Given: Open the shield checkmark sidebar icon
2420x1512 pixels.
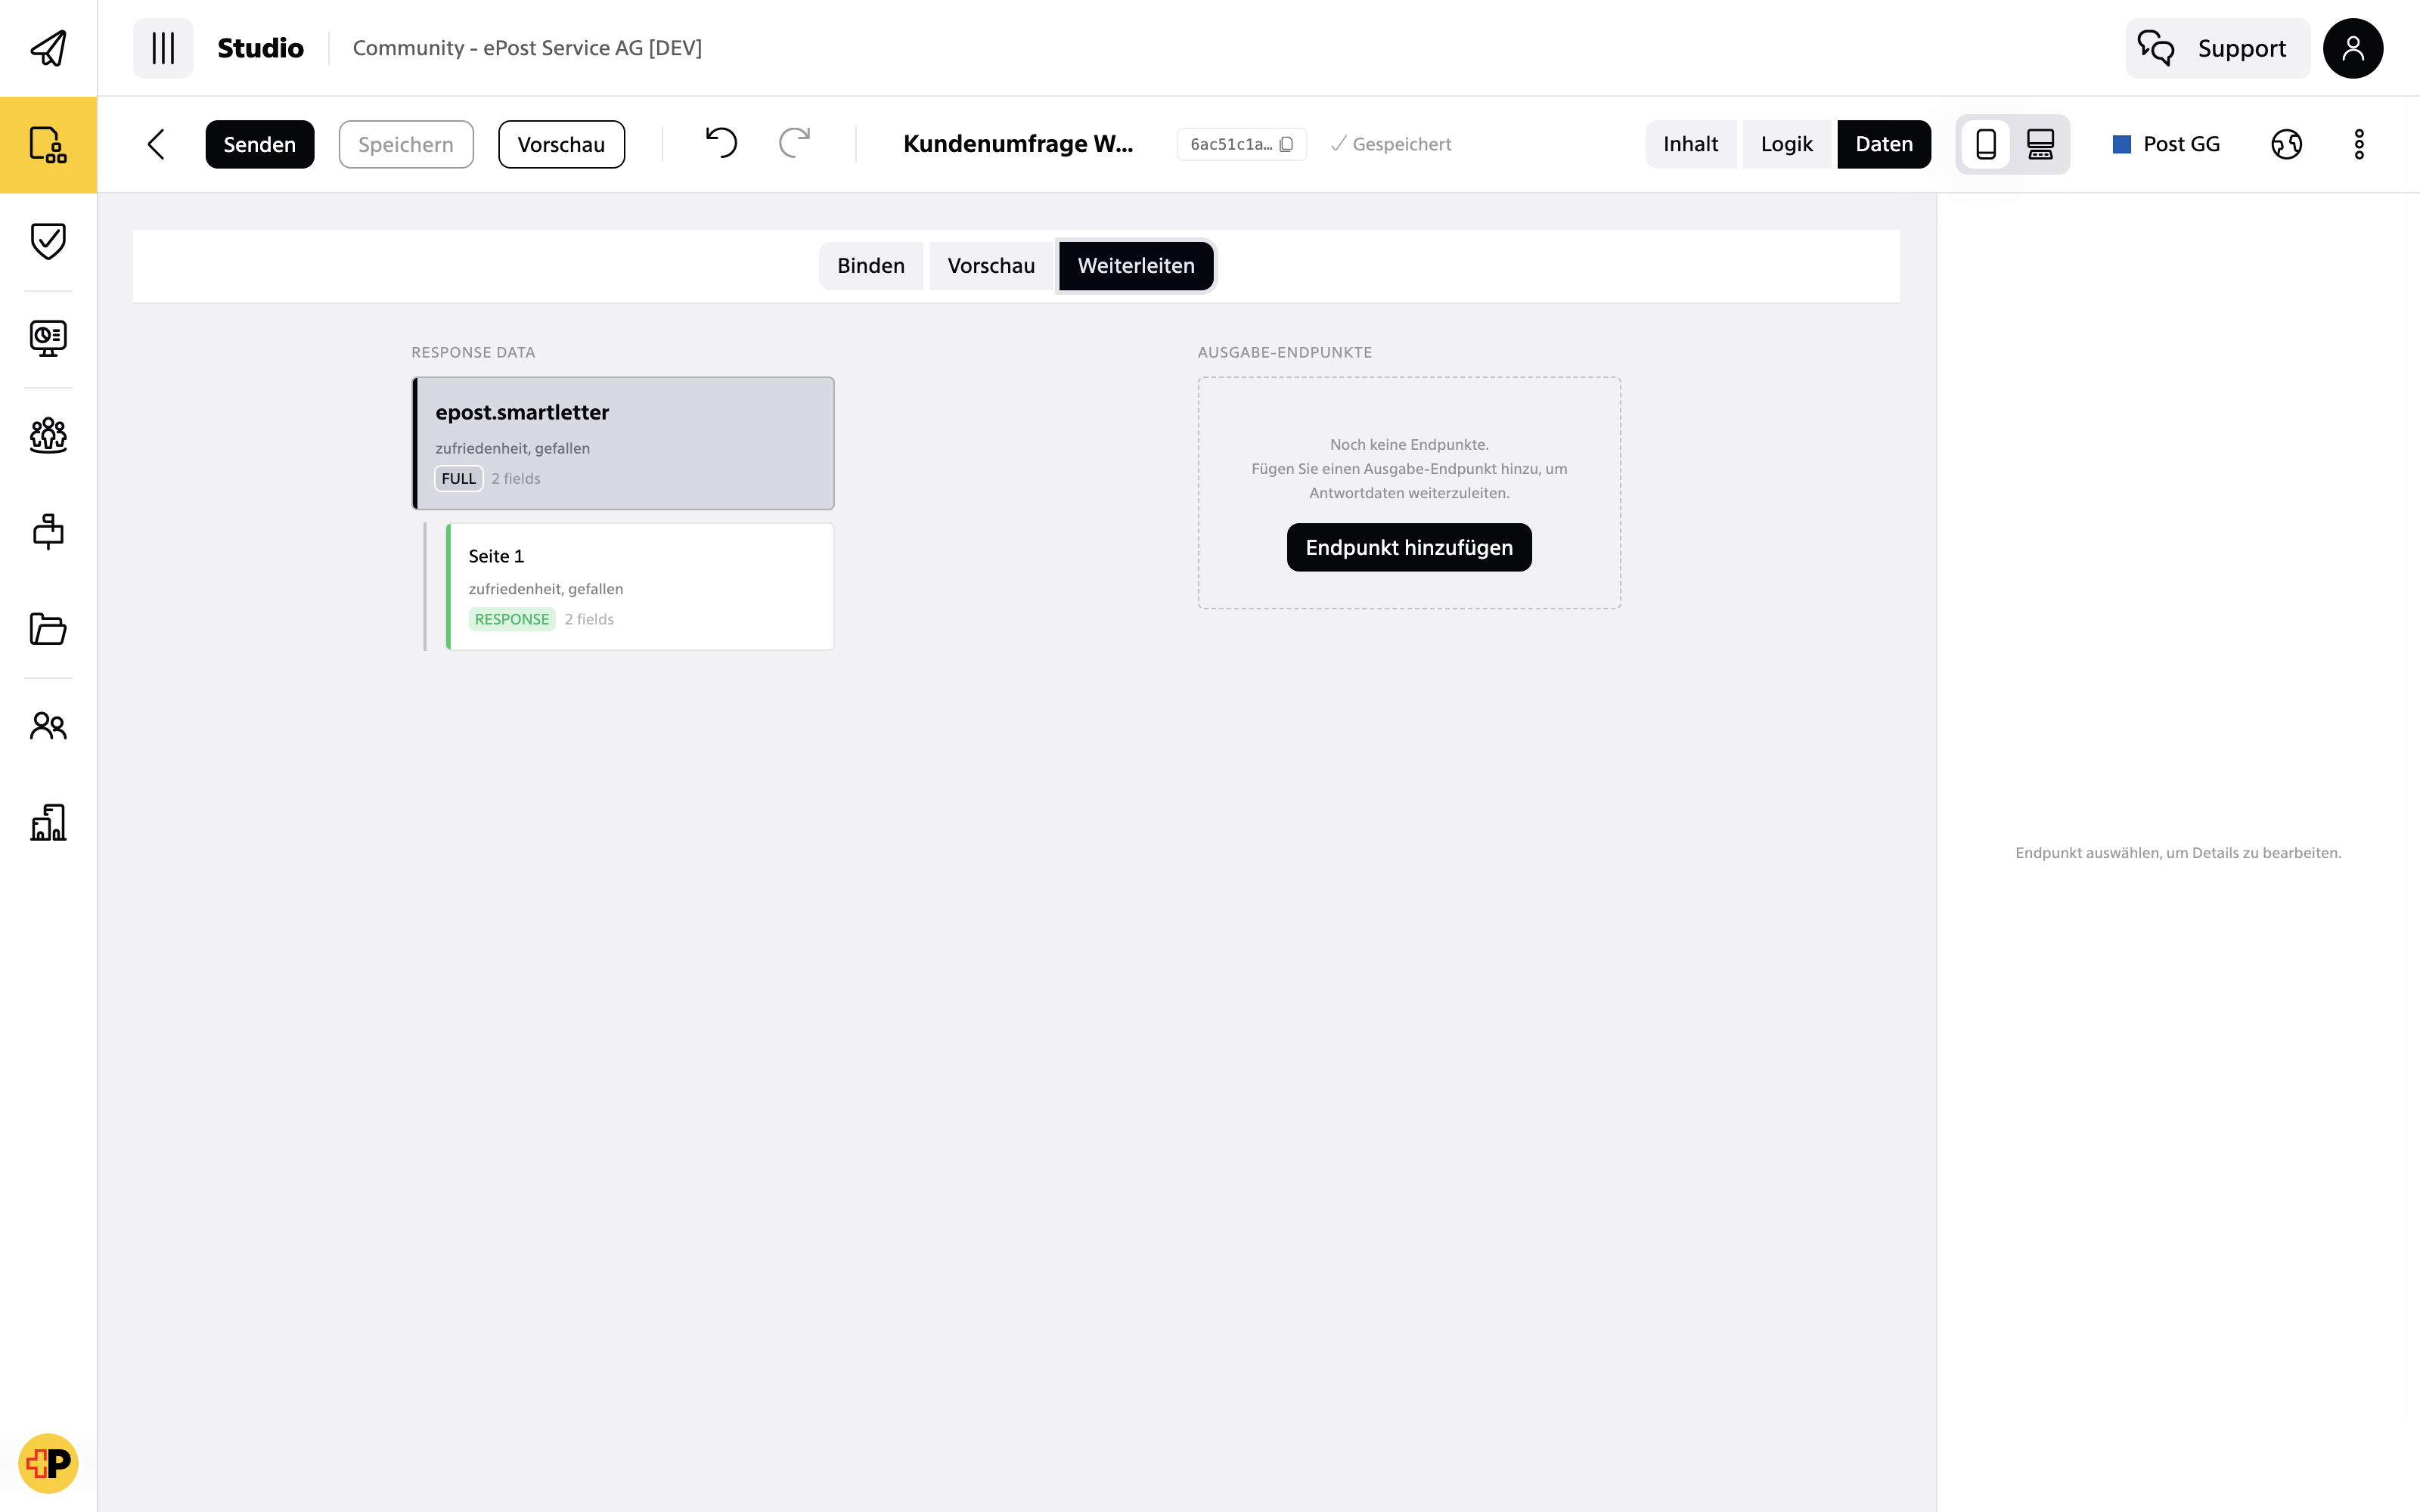Looking at the screenshot, I should pos(48,241).
